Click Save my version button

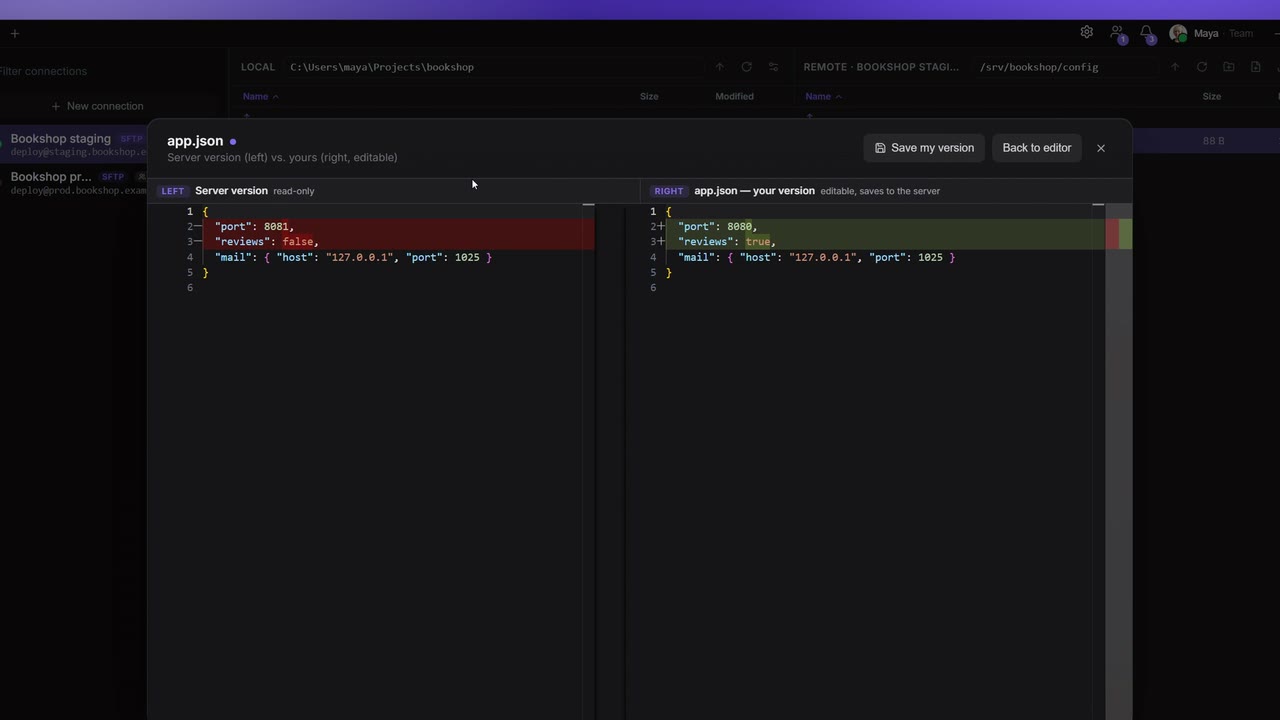(924, 148)
